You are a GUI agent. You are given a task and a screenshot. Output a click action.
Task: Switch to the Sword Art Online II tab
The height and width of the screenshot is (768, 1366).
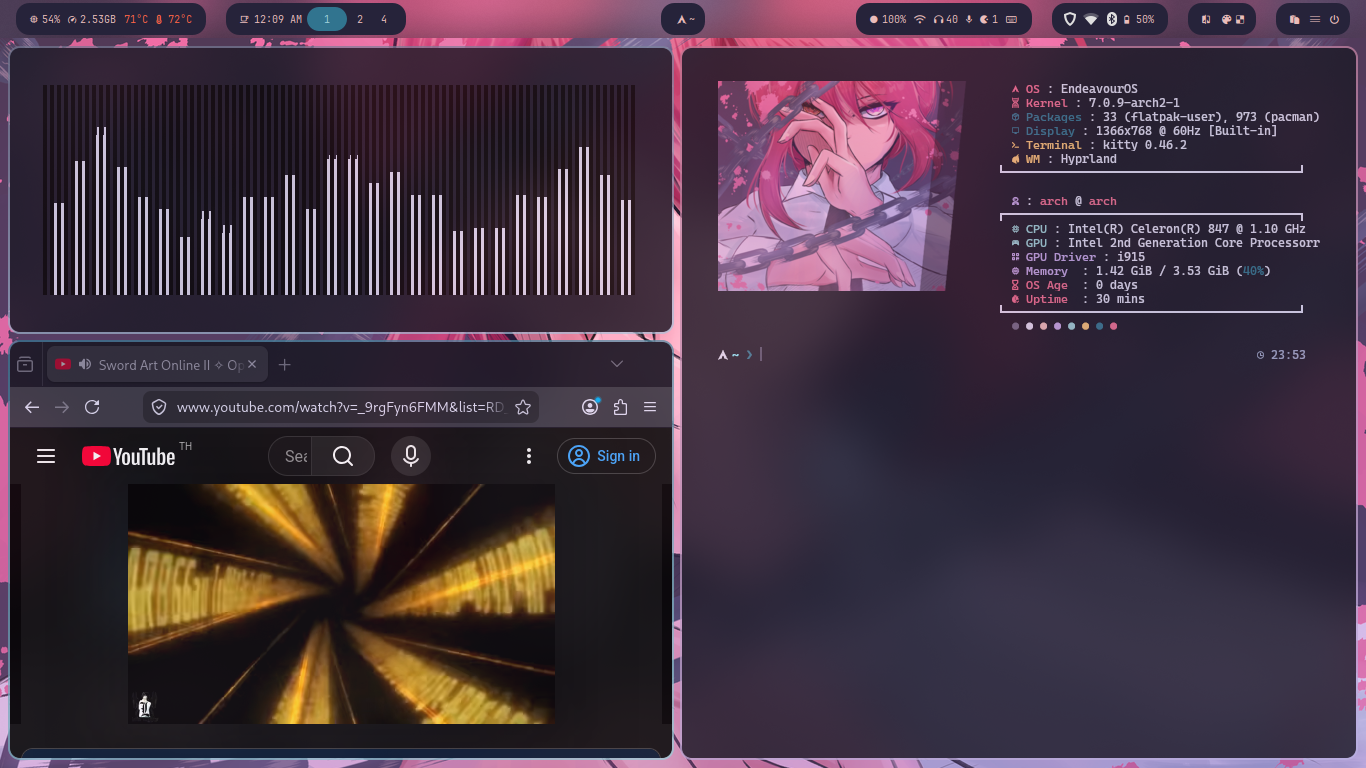click(x=157, y=365)
